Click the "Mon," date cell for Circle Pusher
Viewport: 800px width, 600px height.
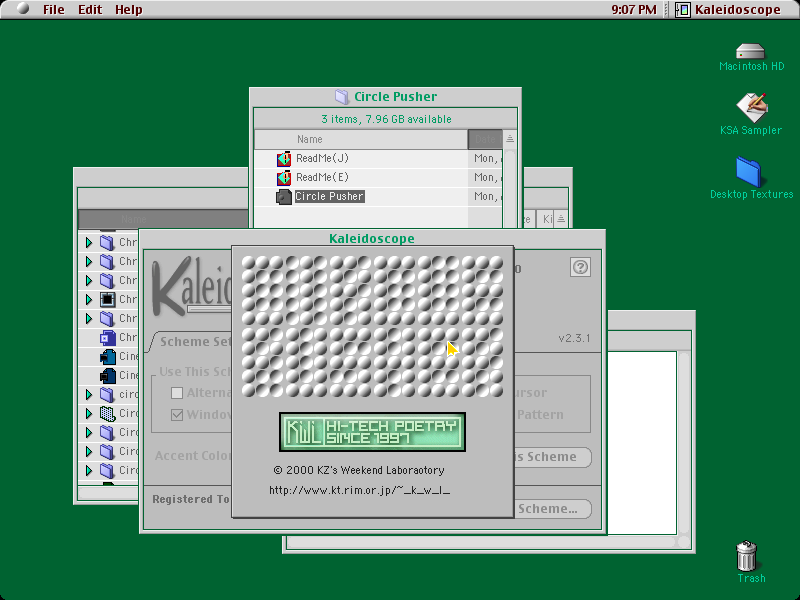485,196
